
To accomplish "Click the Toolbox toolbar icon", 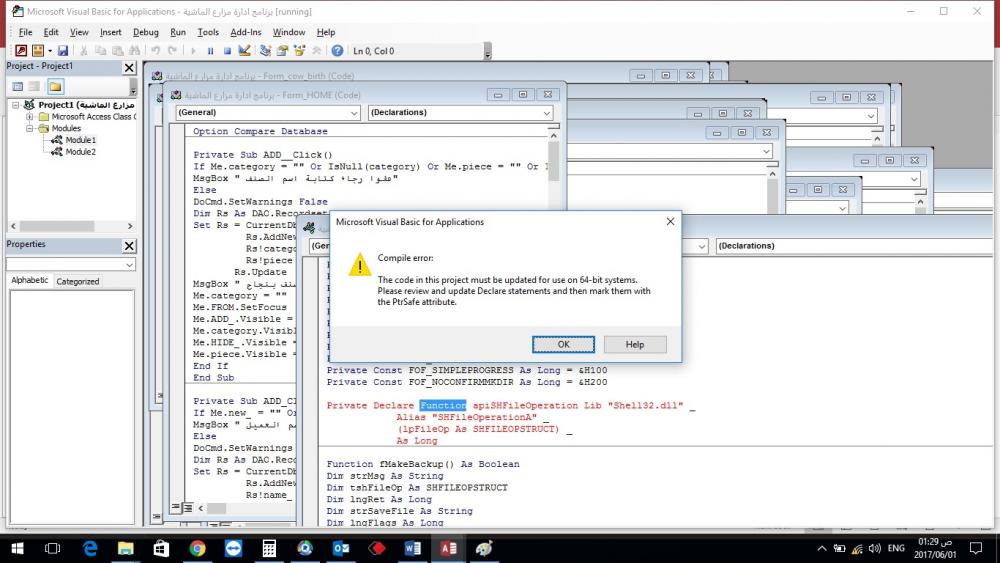I will [316, 50].
